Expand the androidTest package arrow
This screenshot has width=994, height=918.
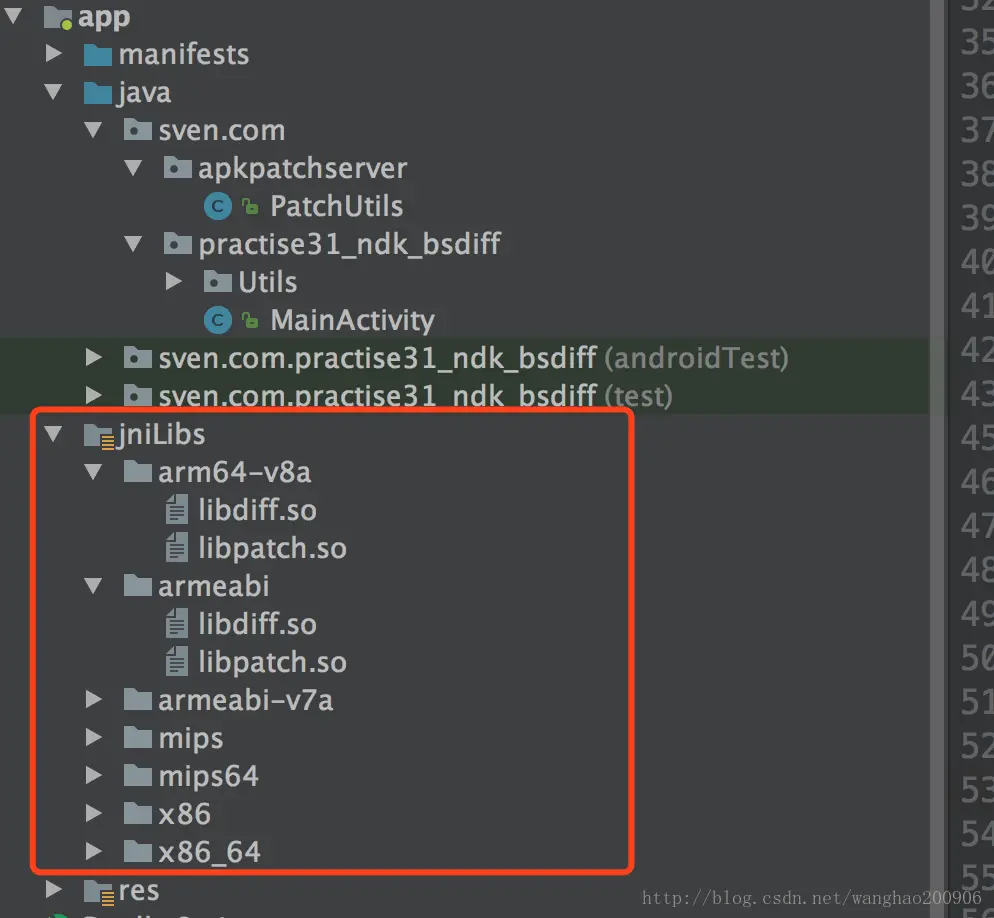pos(94,358)
